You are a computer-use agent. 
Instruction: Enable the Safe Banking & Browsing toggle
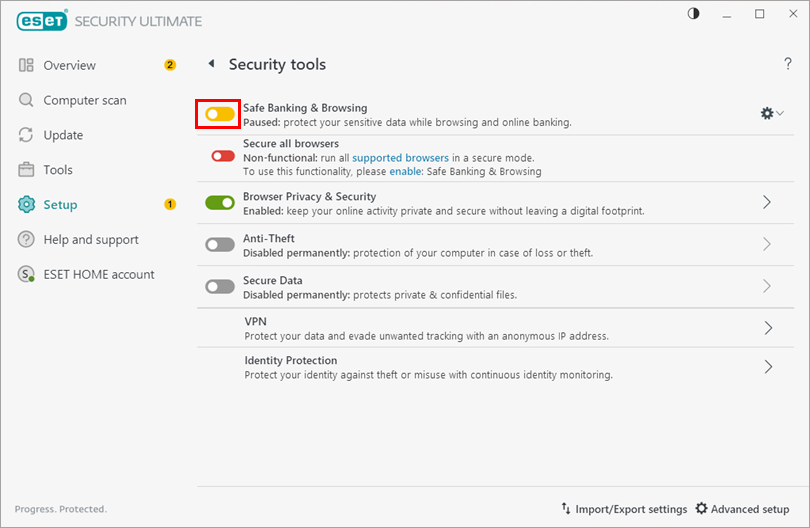coord(220,114)
